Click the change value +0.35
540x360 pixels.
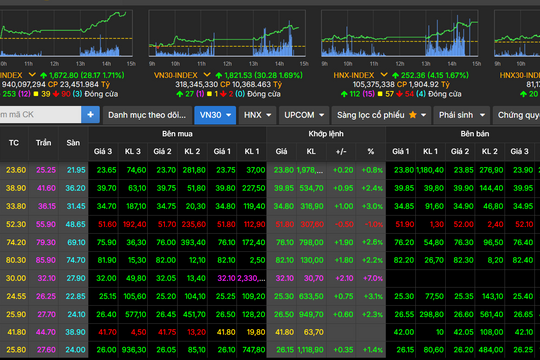(x=343, y=350)
